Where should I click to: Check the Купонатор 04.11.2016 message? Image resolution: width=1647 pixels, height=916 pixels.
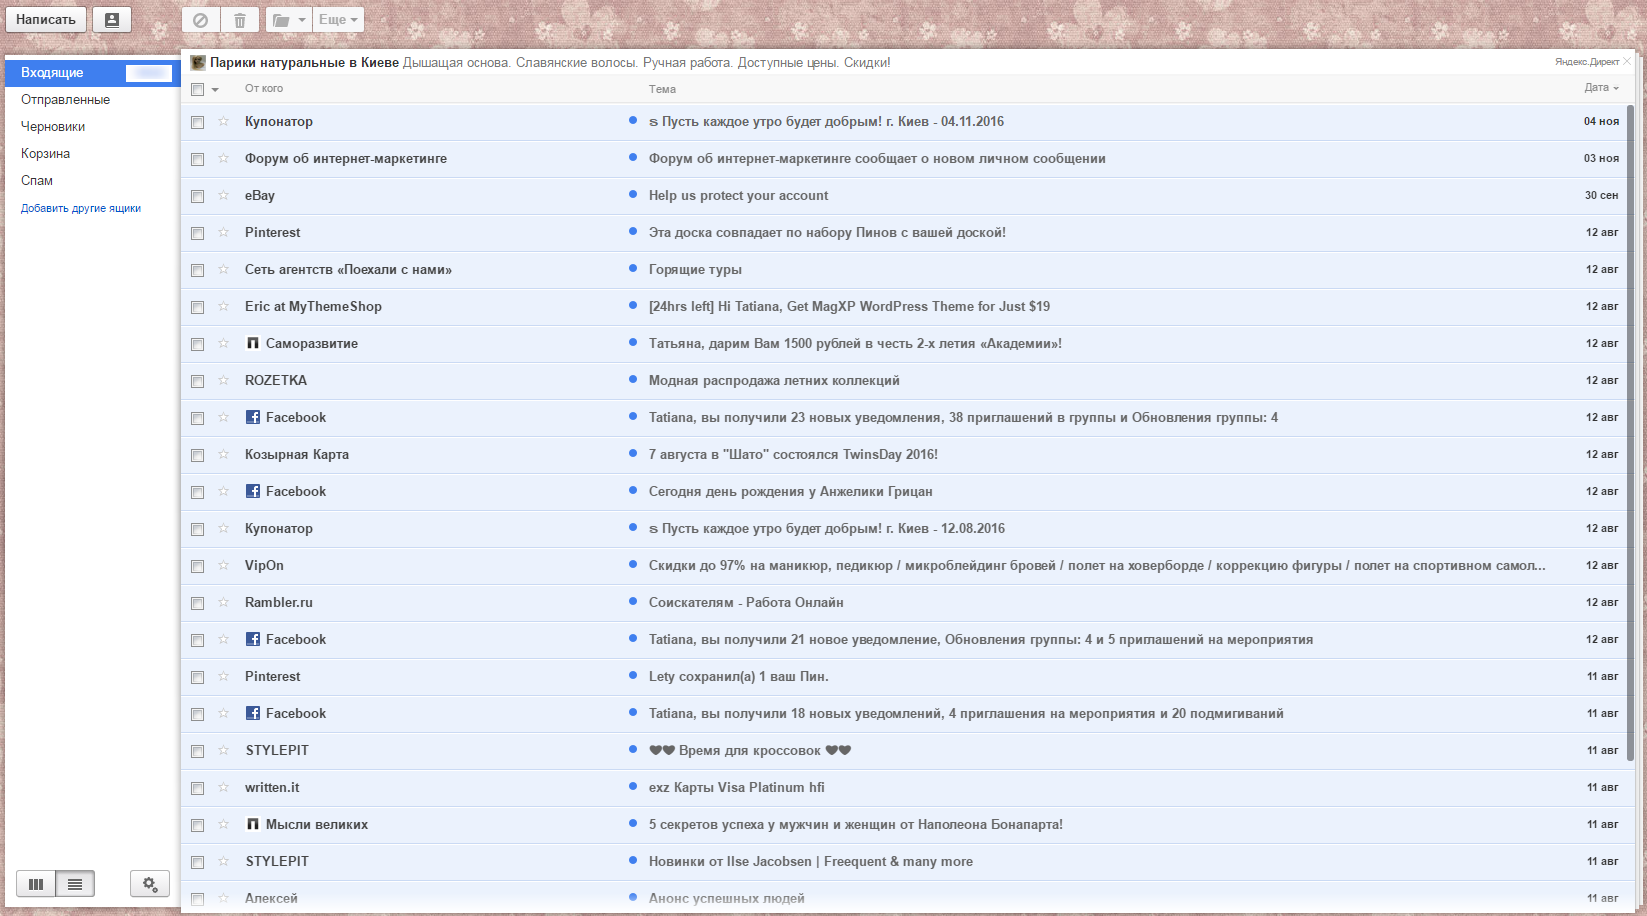(x=198, y=122)
